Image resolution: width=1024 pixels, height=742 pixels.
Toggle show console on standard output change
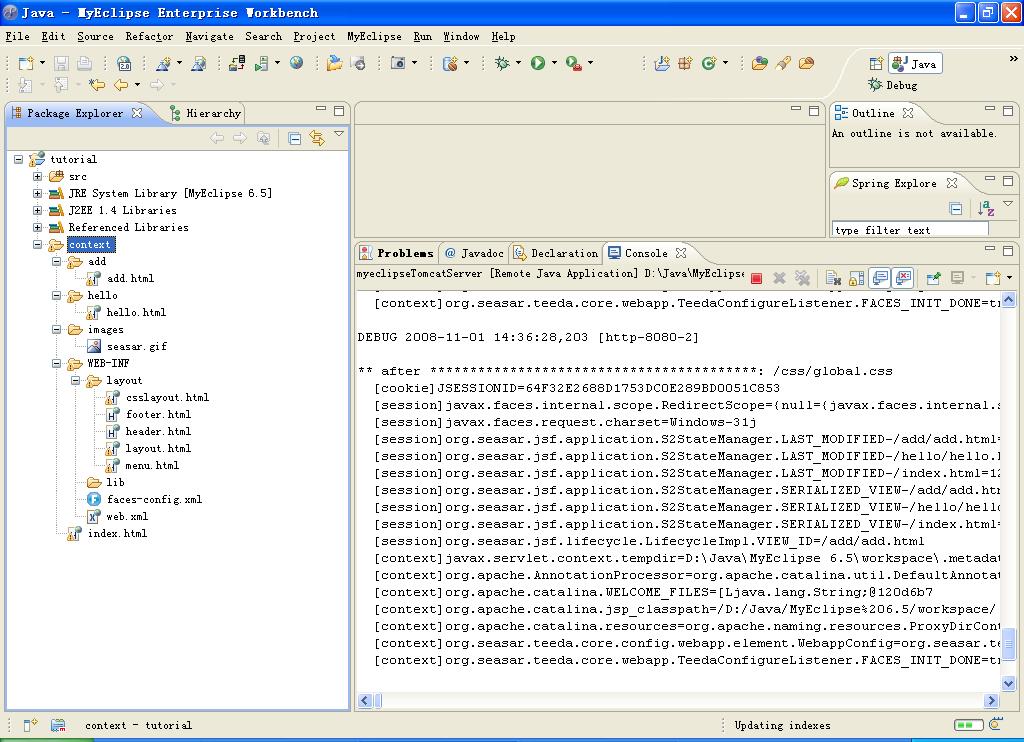(880, 278)
